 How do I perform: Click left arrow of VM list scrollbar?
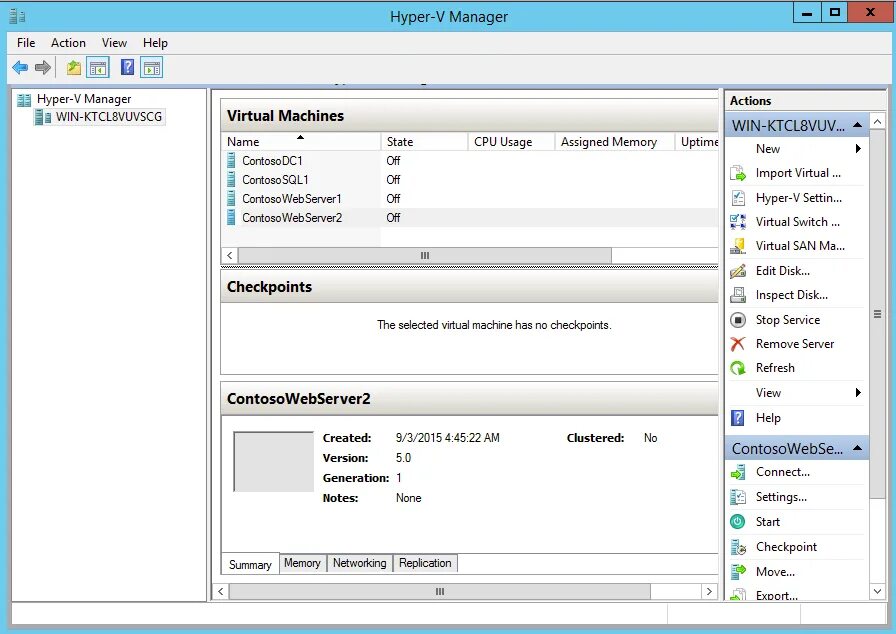[x=230, y=255]
